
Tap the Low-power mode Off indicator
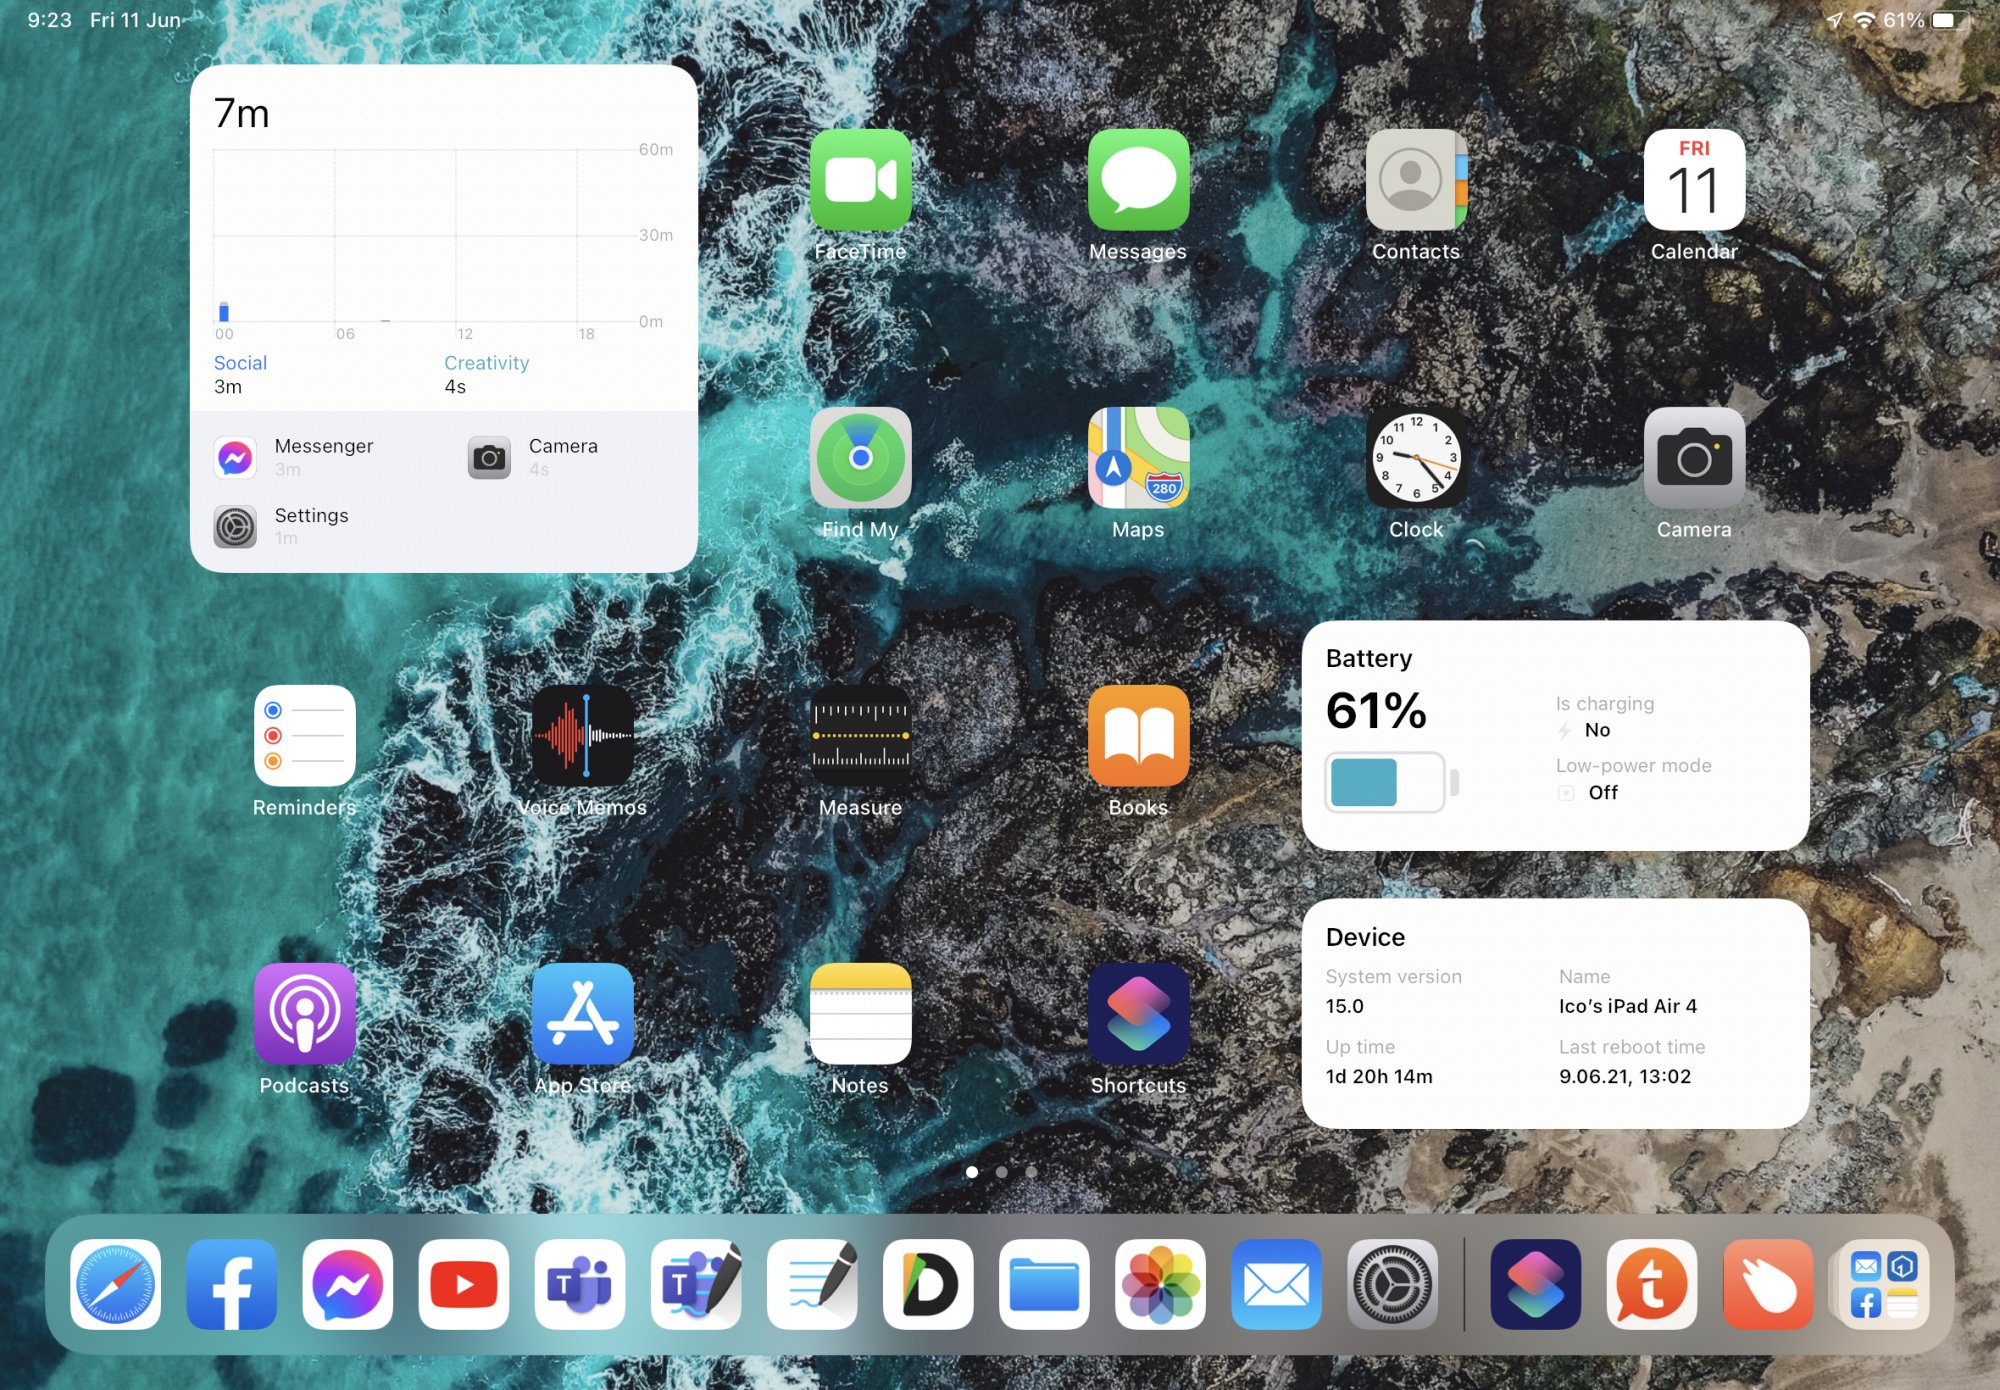(1601, 792)
